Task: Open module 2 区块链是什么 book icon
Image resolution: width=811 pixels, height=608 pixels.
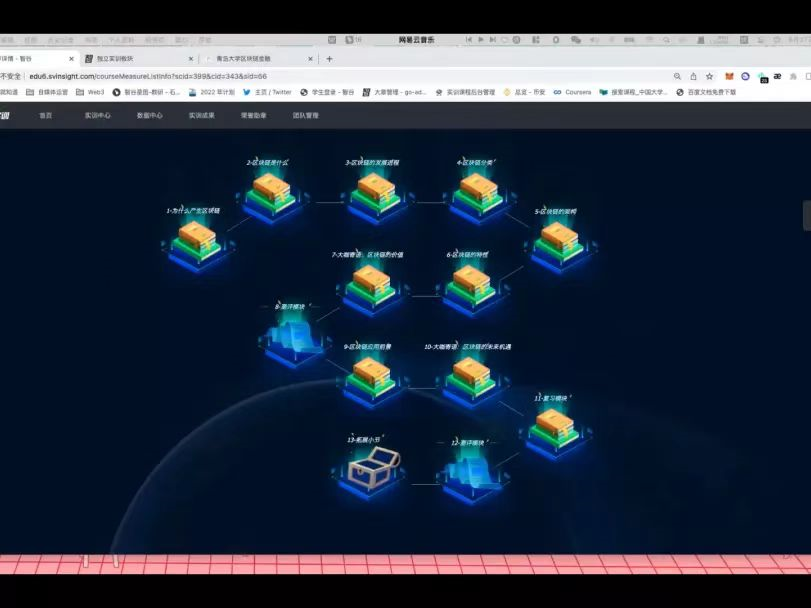Action: (271, 190)
